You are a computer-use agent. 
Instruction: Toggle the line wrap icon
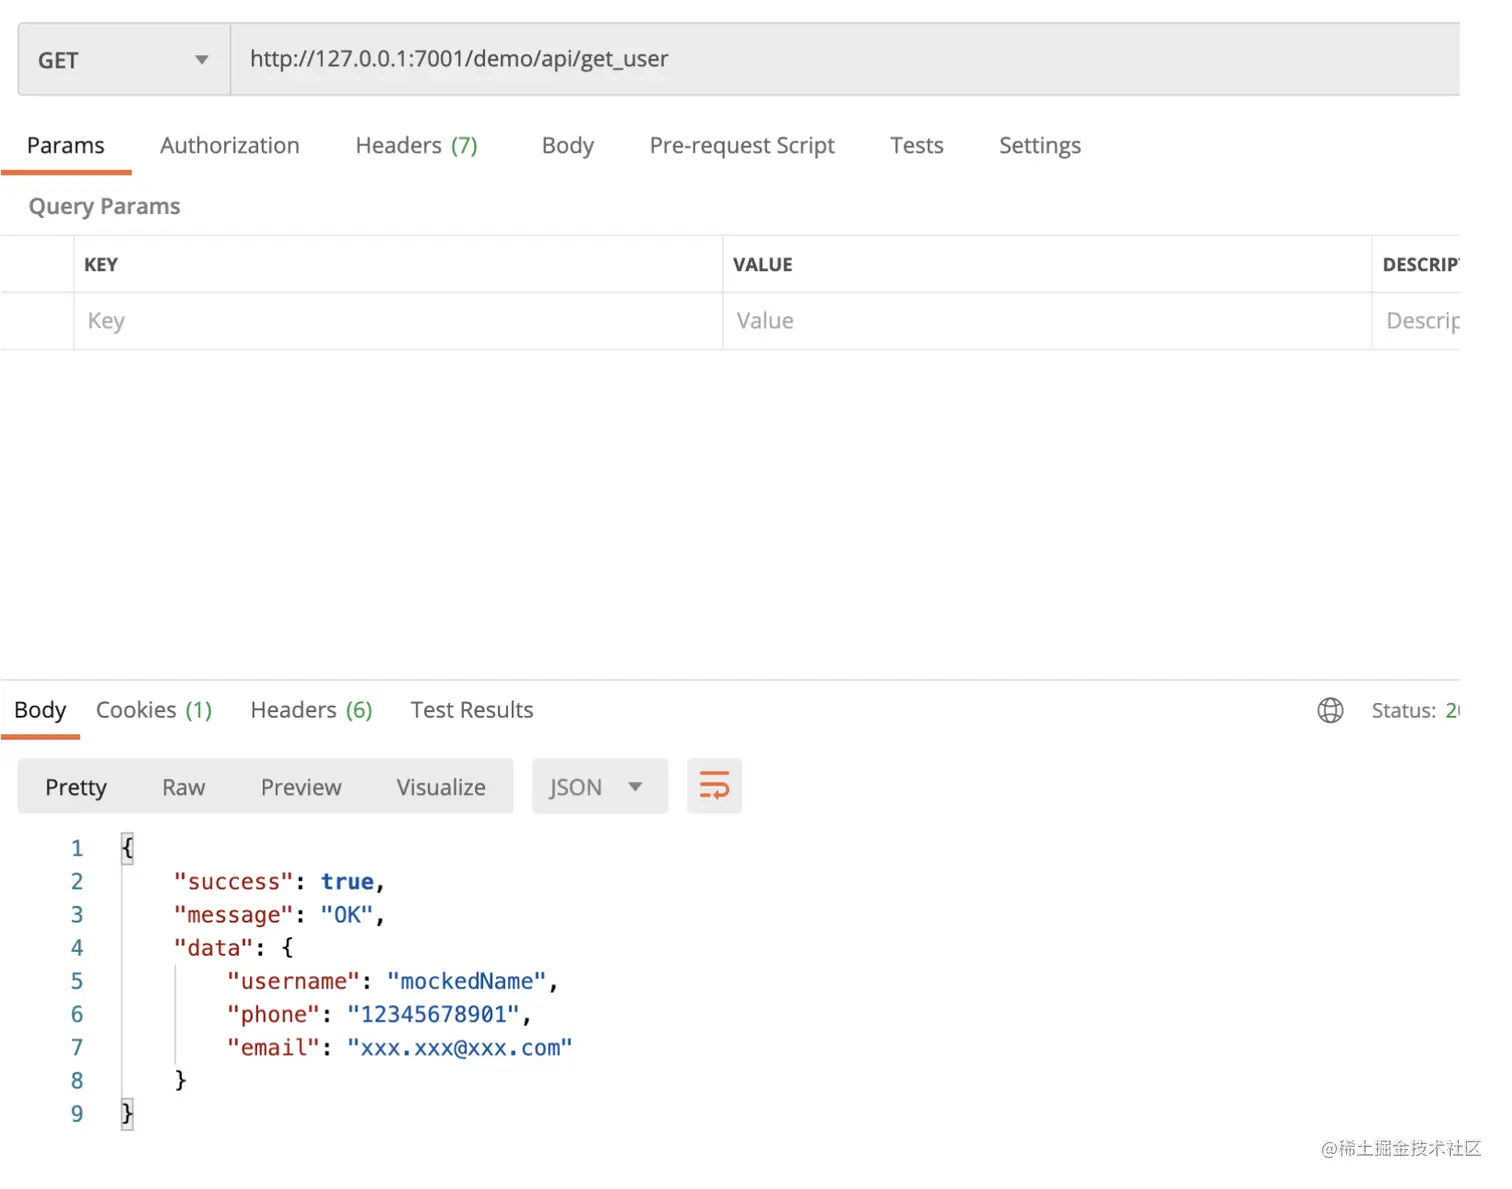click(714, 786)
